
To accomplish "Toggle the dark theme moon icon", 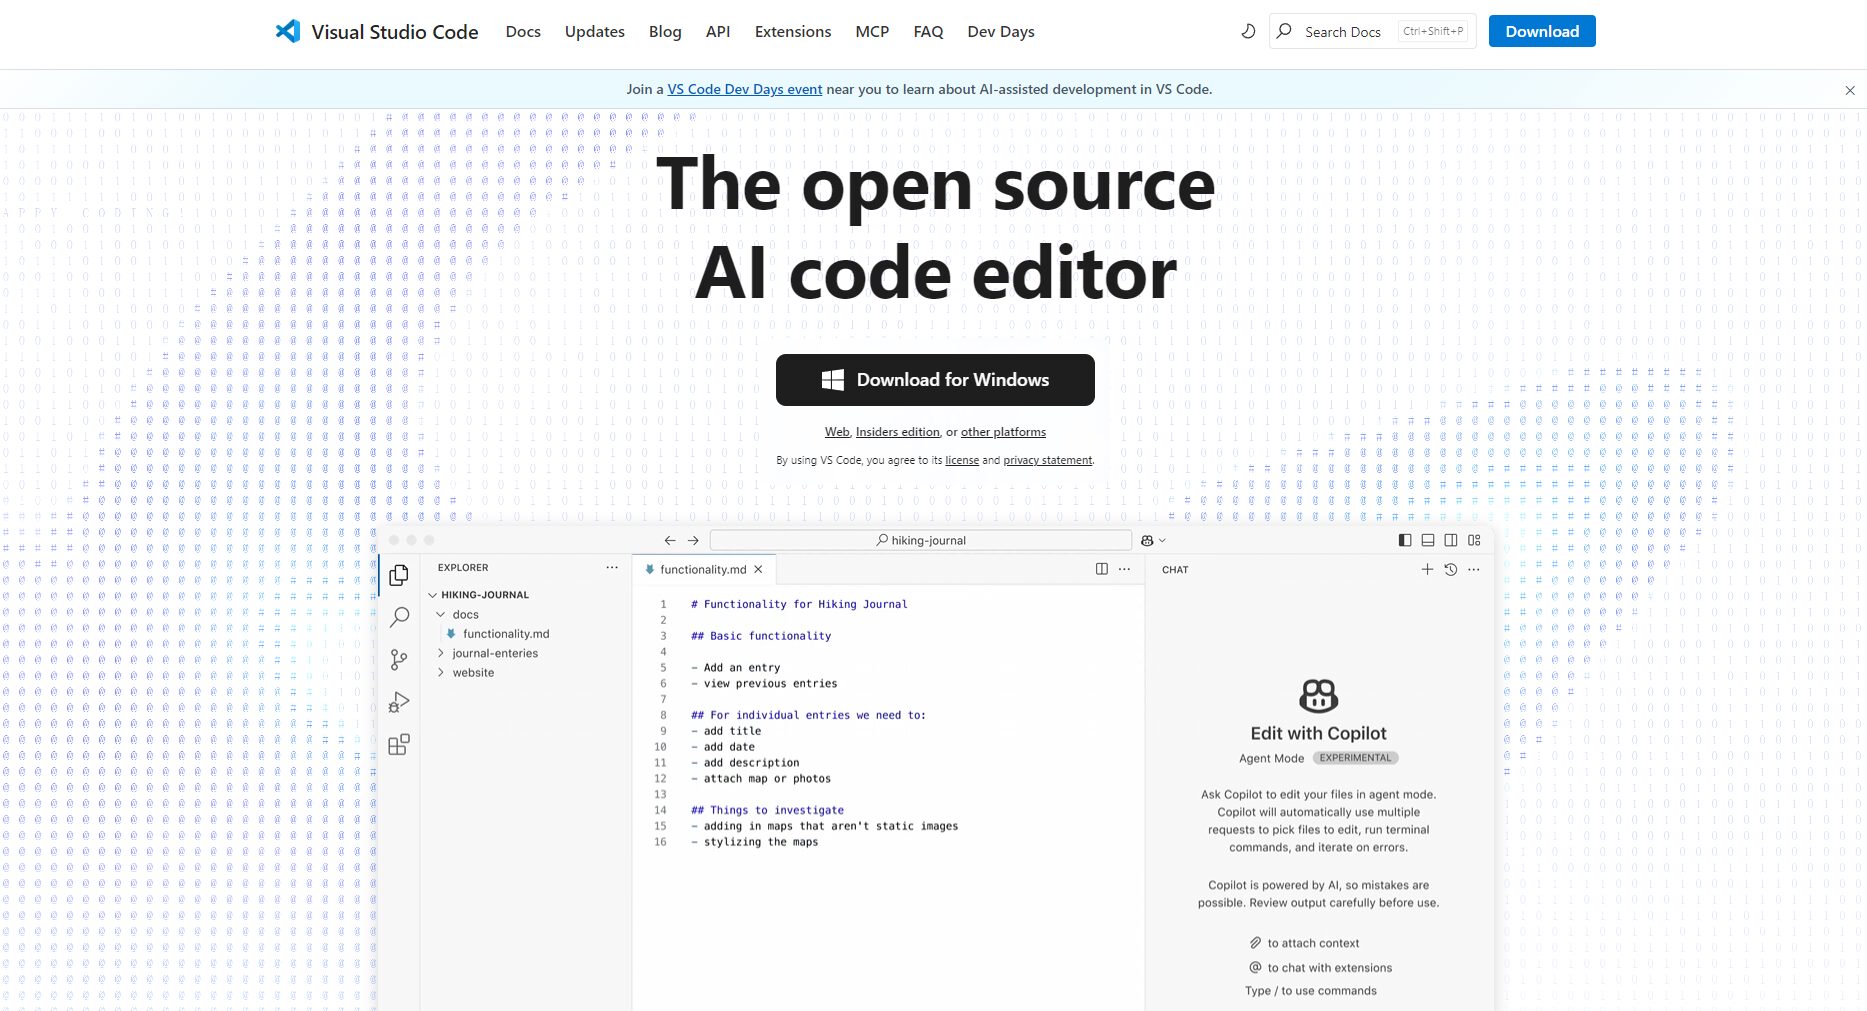I will pos(1248,31).
